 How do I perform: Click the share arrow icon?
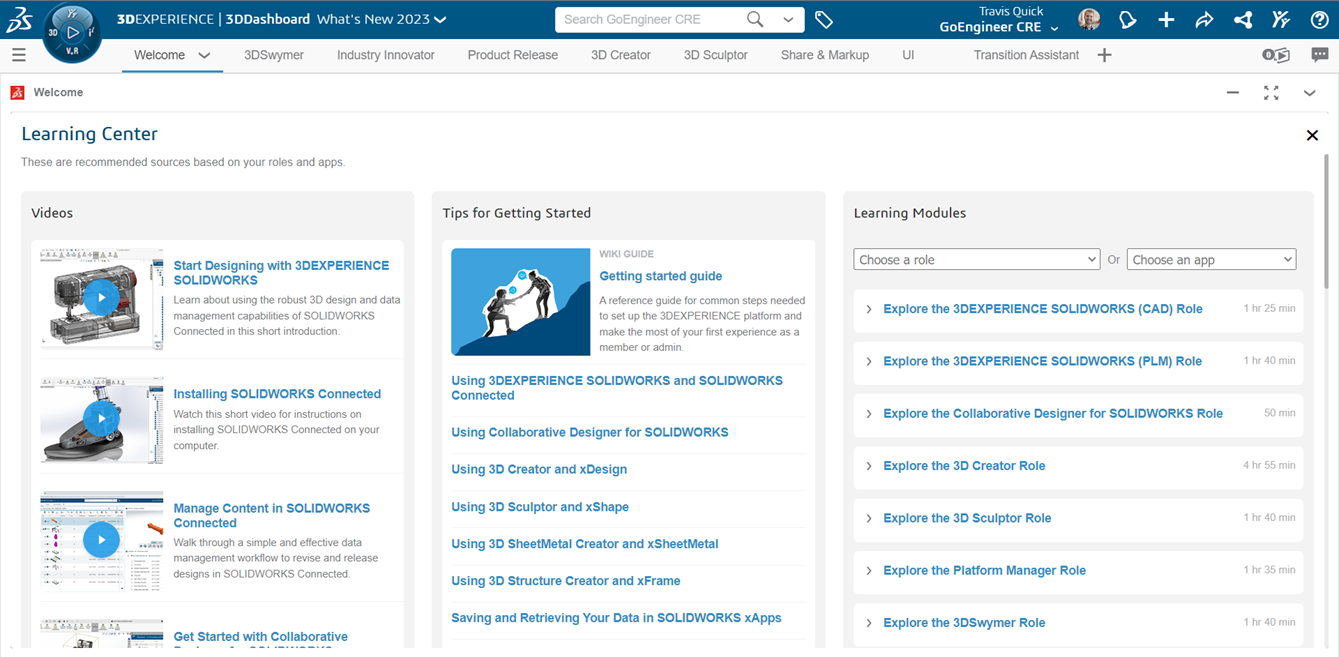[x=1203, y=19]
